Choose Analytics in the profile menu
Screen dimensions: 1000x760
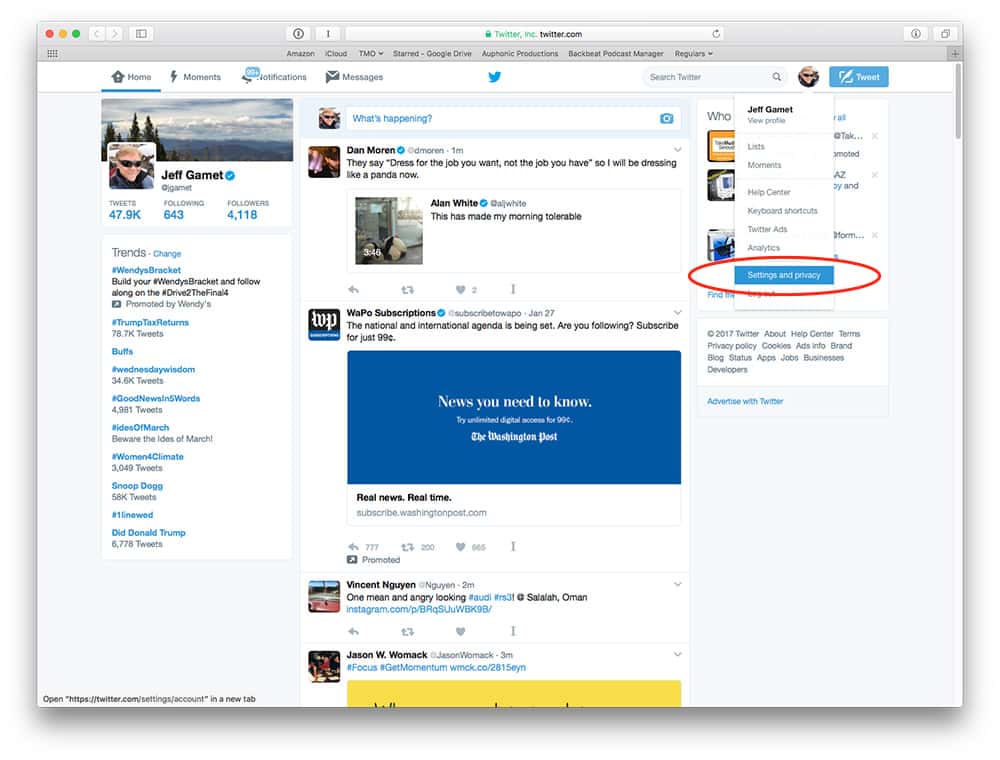(763, 248)
